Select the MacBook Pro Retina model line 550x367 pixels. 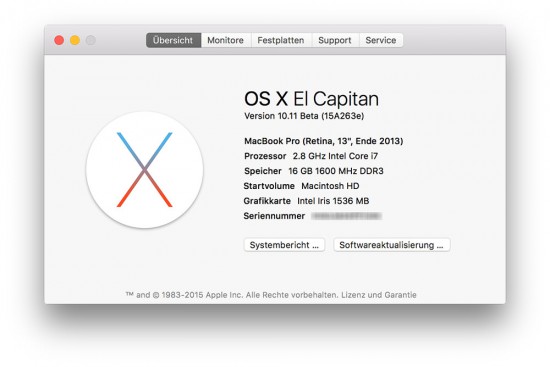coord(323,141)
